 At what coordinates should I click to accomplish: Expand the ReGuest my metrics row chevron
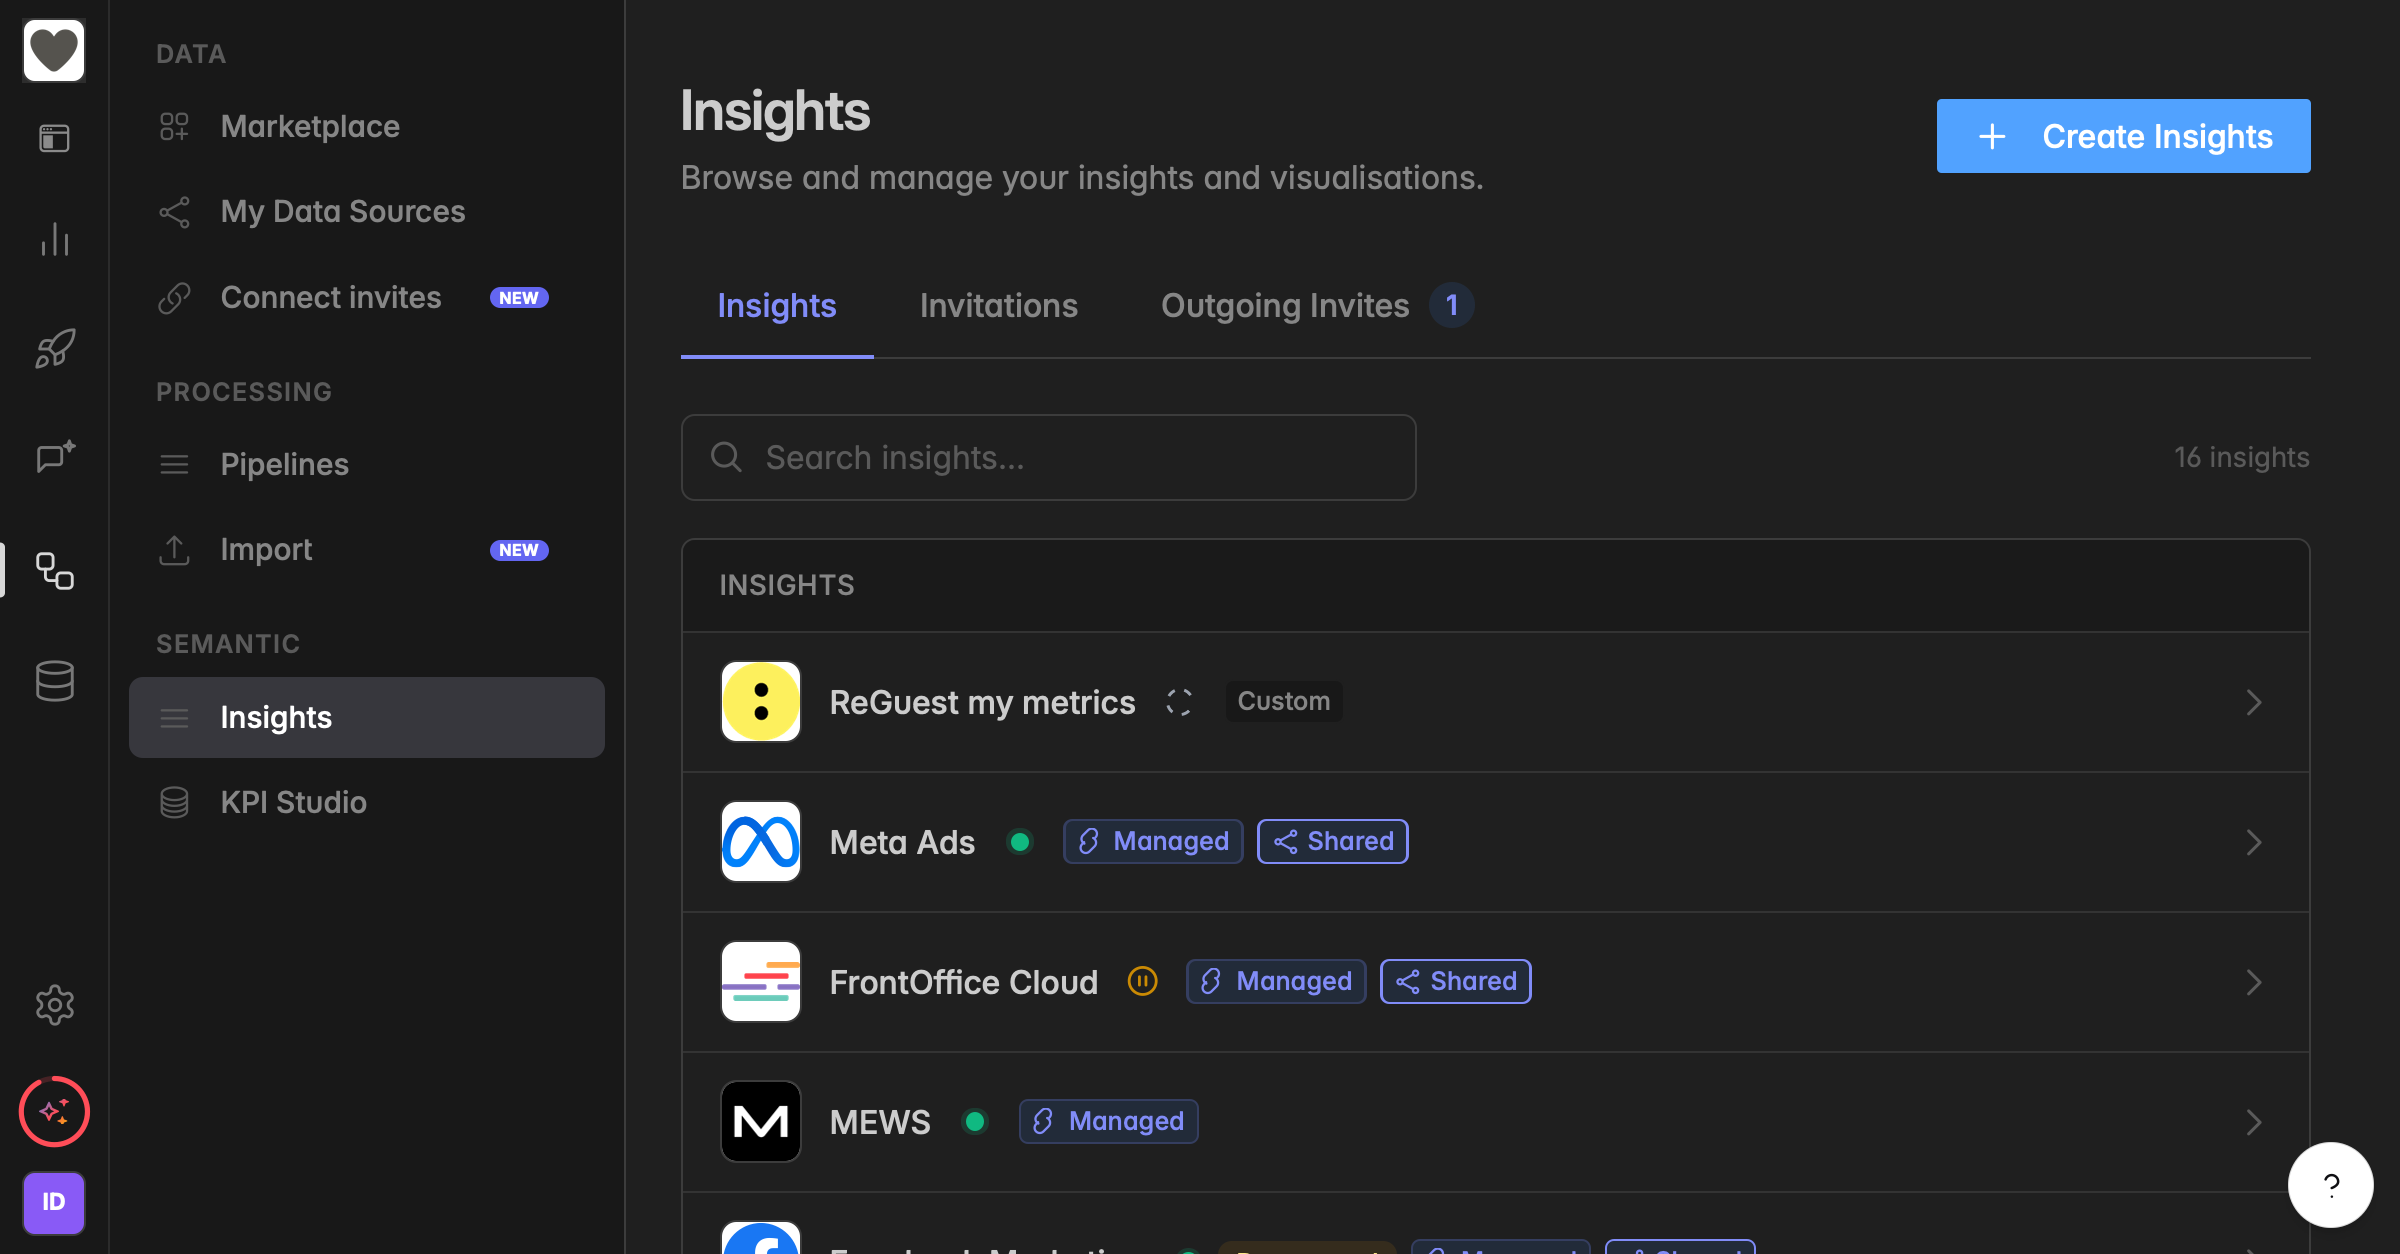[2254, 702]
